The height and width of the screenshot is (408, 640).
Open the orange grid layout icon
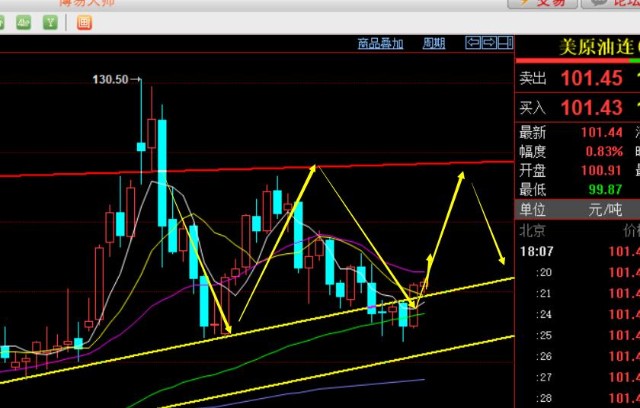coord(84,21)
